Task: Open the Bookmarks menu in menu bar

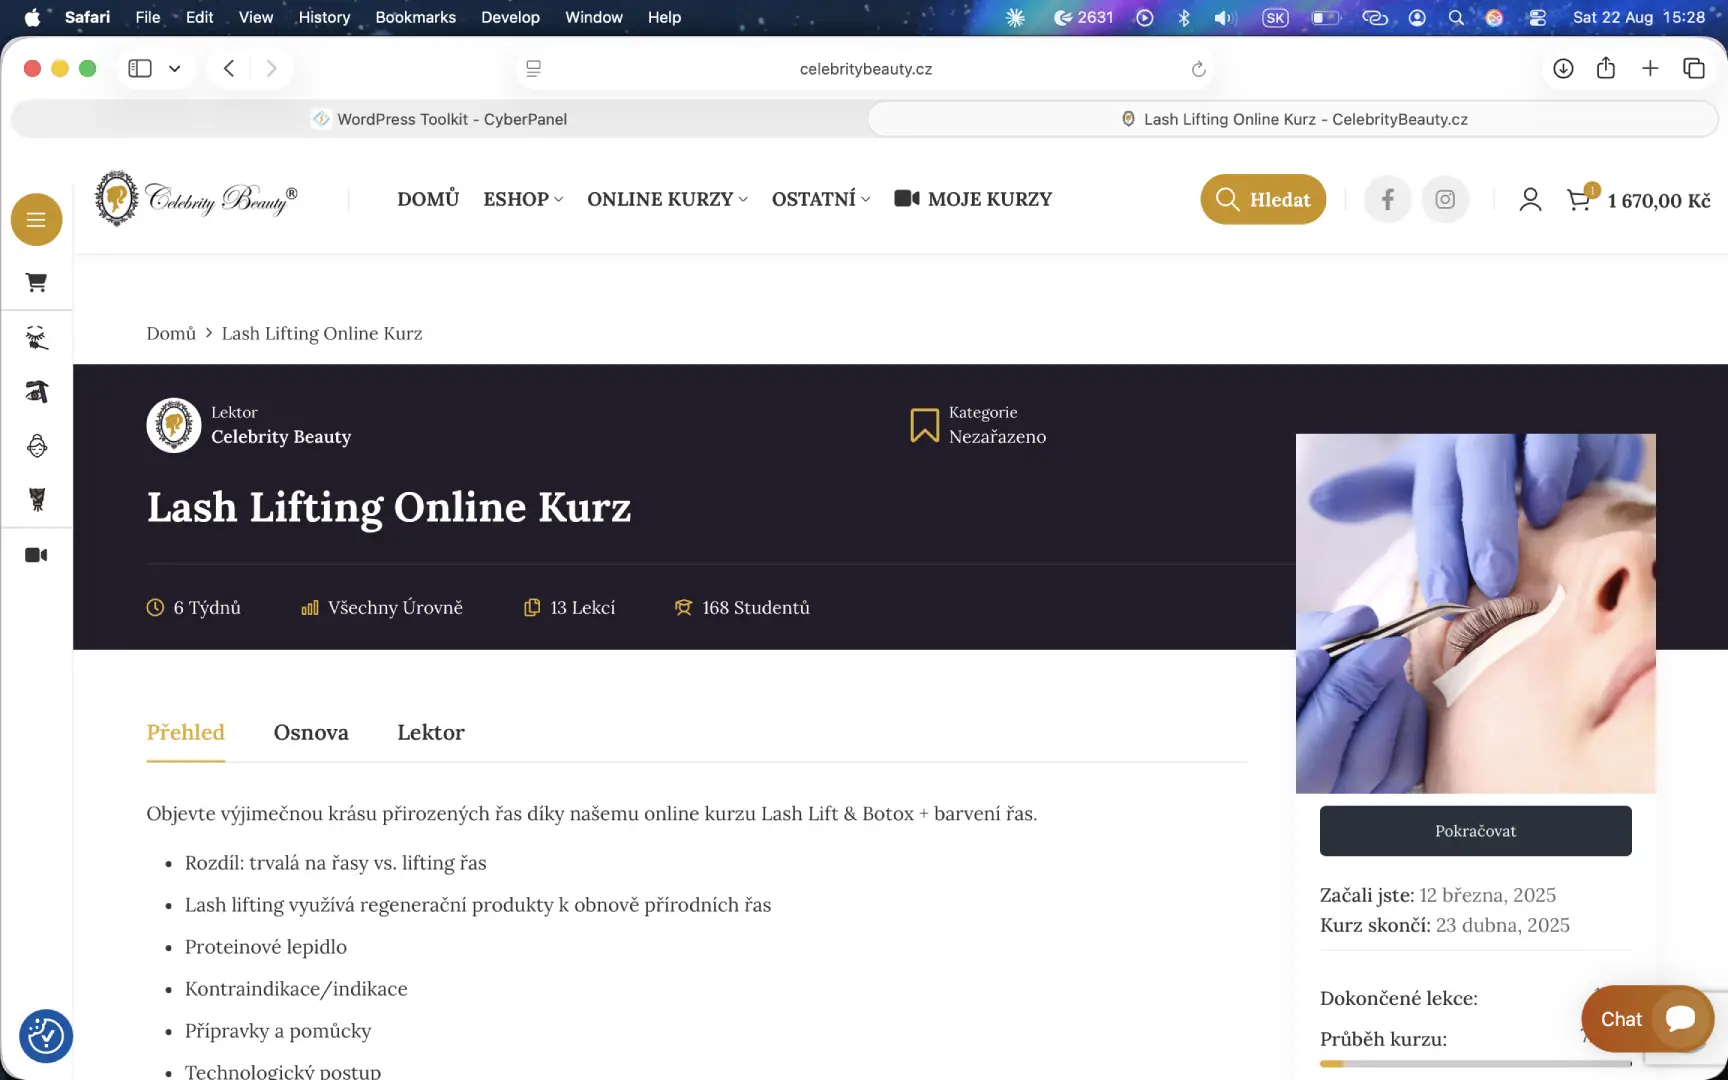Action: tap(415, 17)
